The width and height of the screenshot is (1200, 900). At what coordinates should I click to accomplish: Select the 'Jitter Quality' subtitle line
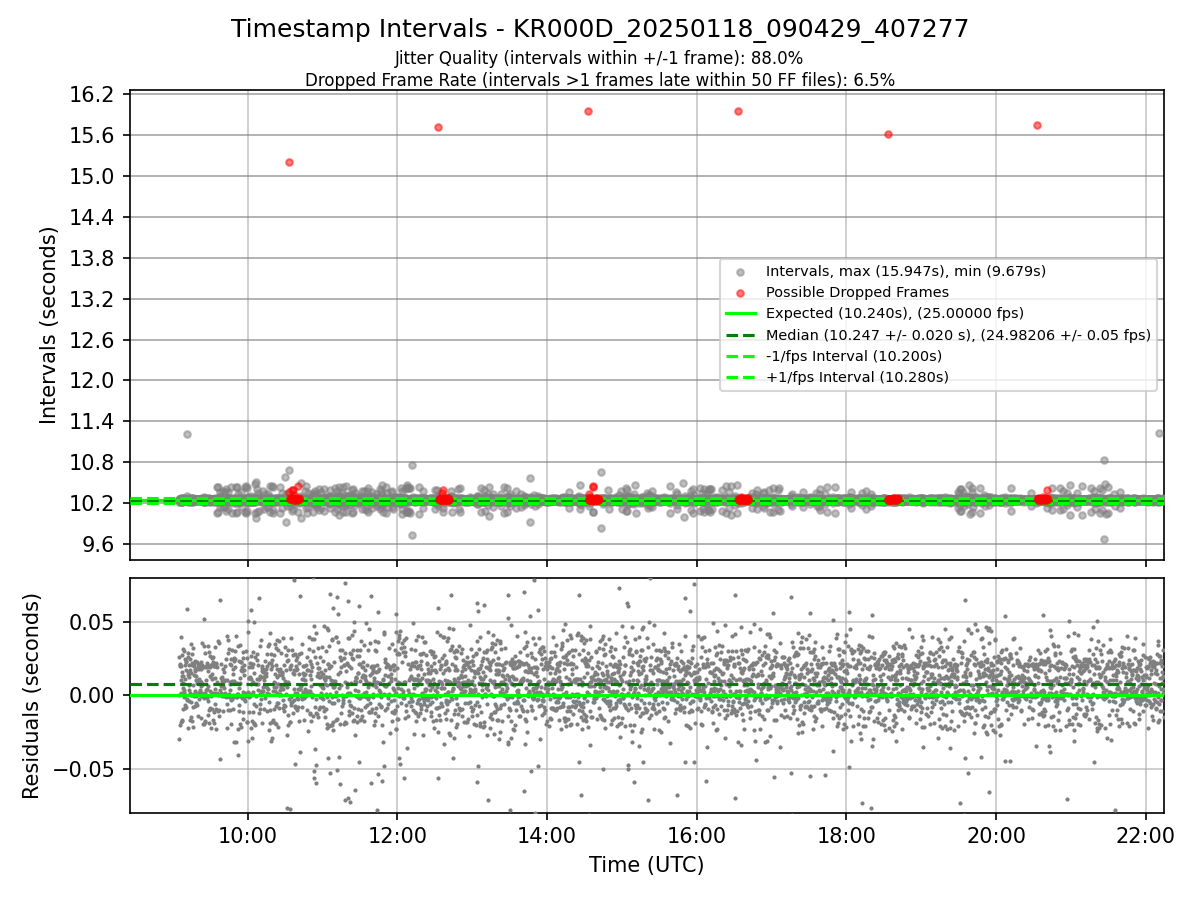pyautogui.click(x=599, y=58)
